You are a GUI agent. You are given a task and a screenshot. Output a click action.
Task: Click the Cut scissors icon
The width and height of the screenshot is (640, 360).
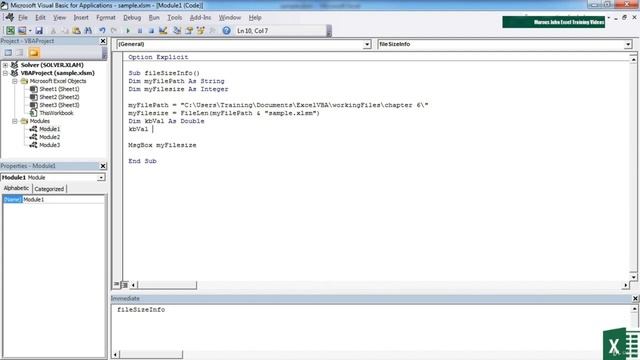[x=53, y=31]
